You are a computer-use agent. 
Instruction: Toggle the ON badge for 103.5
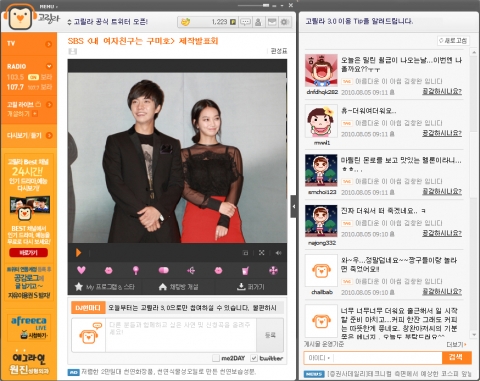pos(33,77)
